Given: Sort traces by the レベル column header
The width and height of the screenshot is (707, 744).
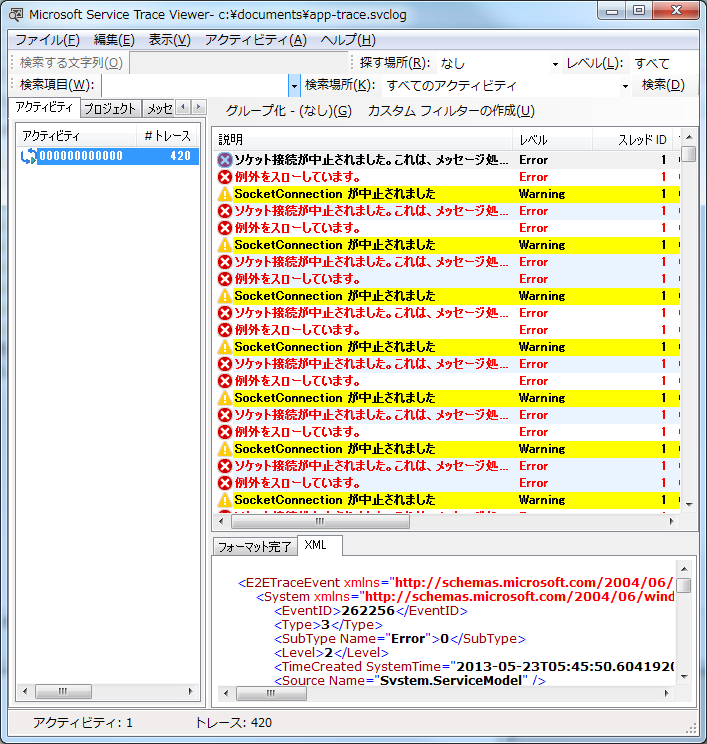Looking at the screenshot, I should pyautogui.click(x=552, y=140).
